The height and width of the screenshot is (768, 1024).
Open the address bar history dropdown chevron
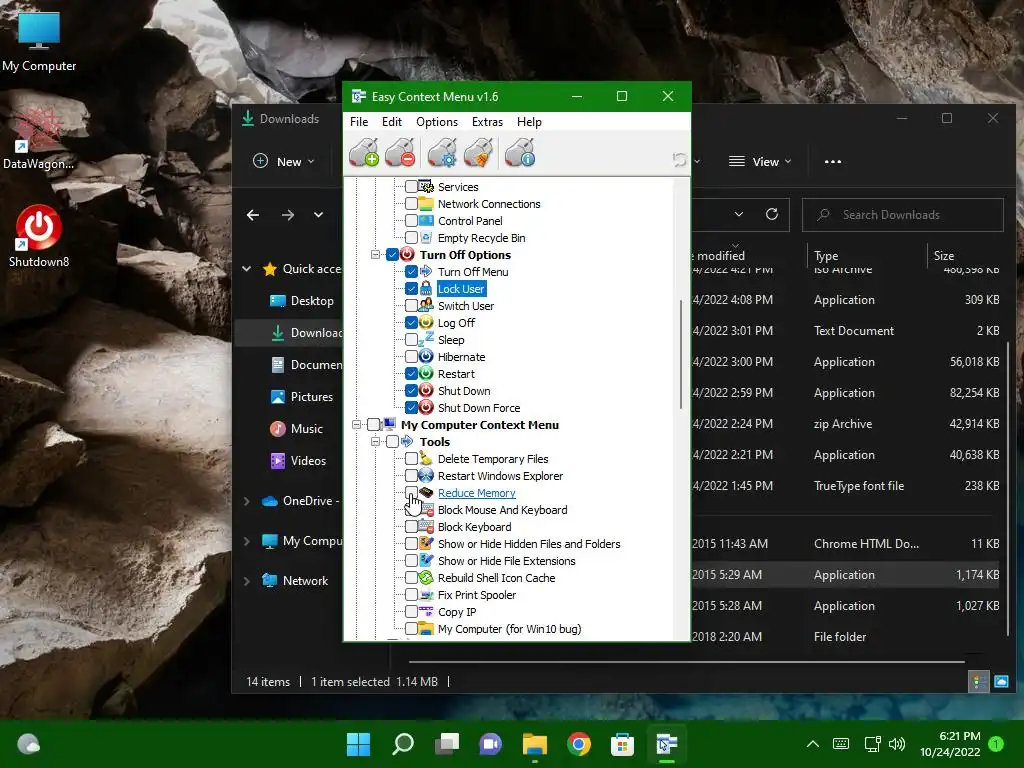click(739, 214)
